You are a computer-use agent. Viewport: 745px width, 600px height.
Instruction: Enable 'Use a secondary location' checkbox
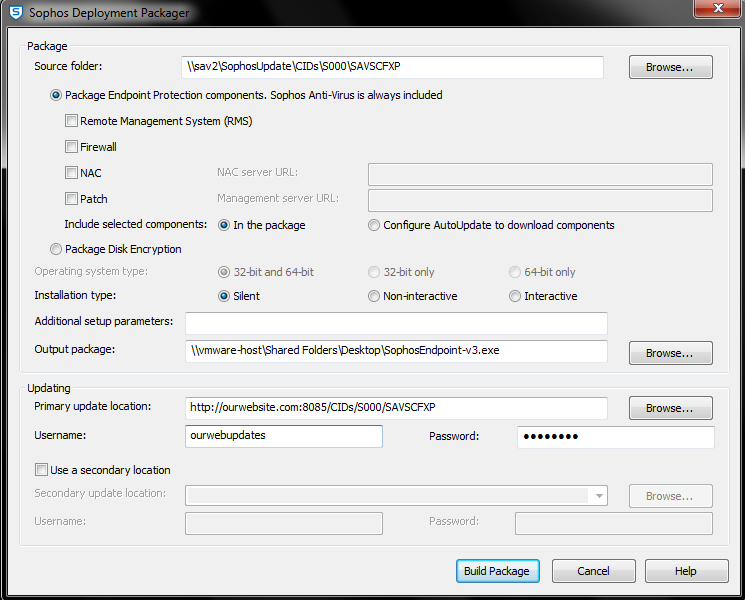click(41, 470)
